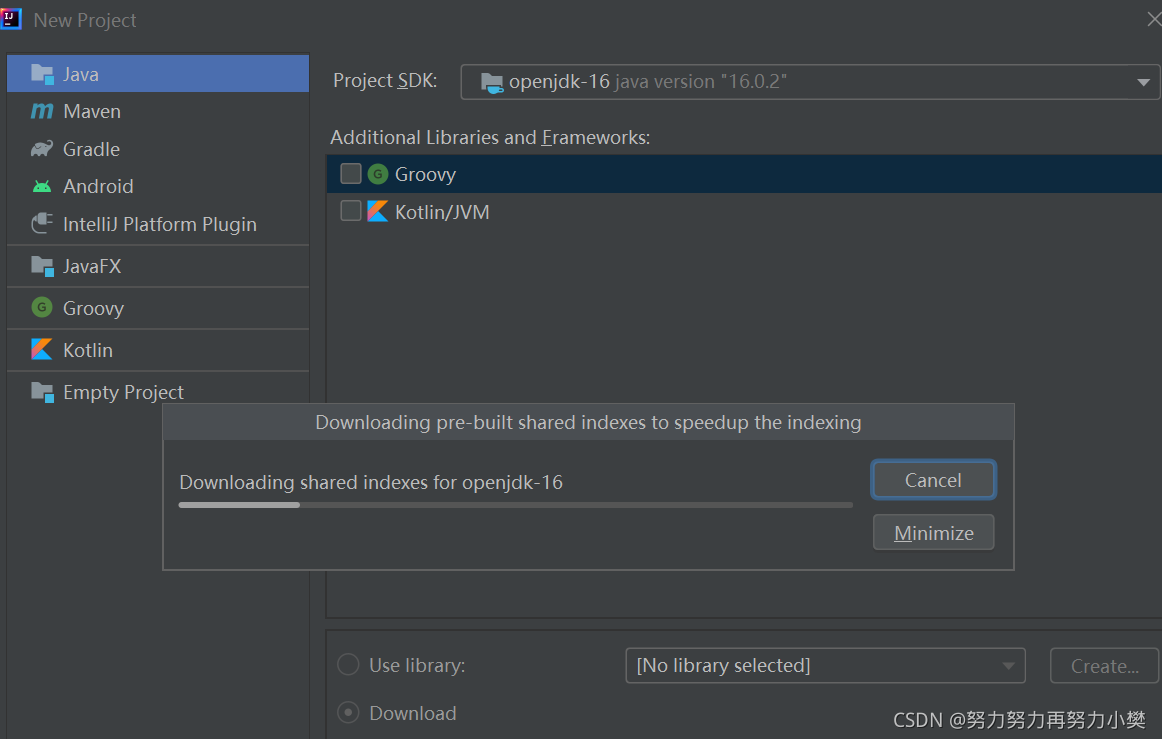This screenshot has height=739, width=1162.
Task: Click the 'Groovy' text in frameworks list
Action: [425, 175]
